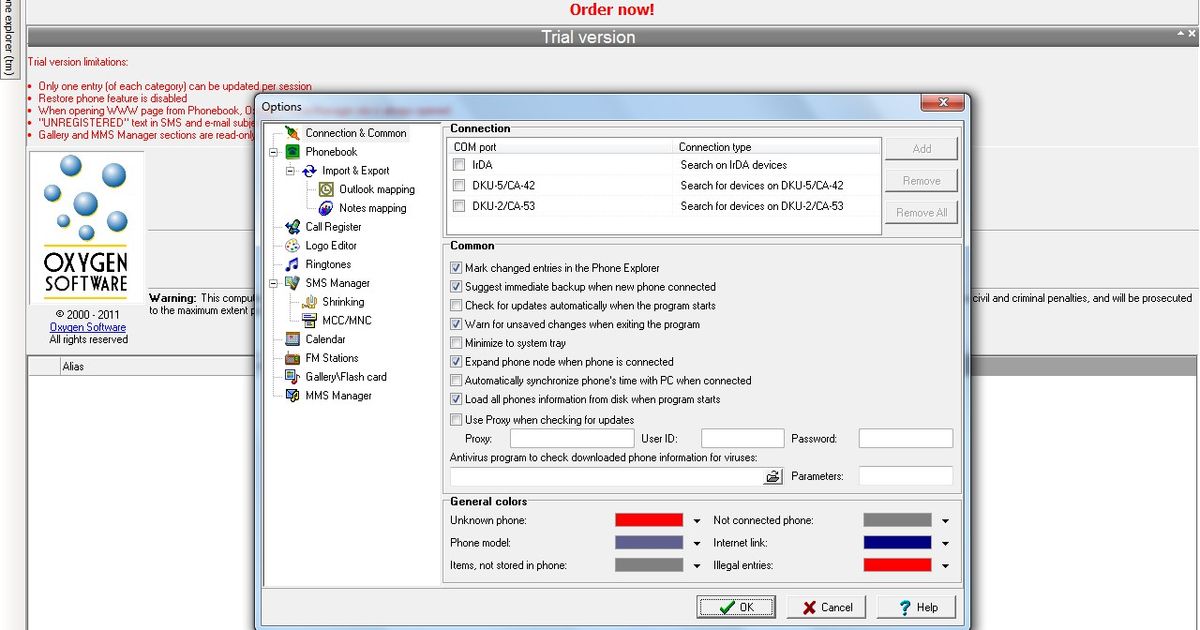Click the MMS Manager icon

point(292,396)
